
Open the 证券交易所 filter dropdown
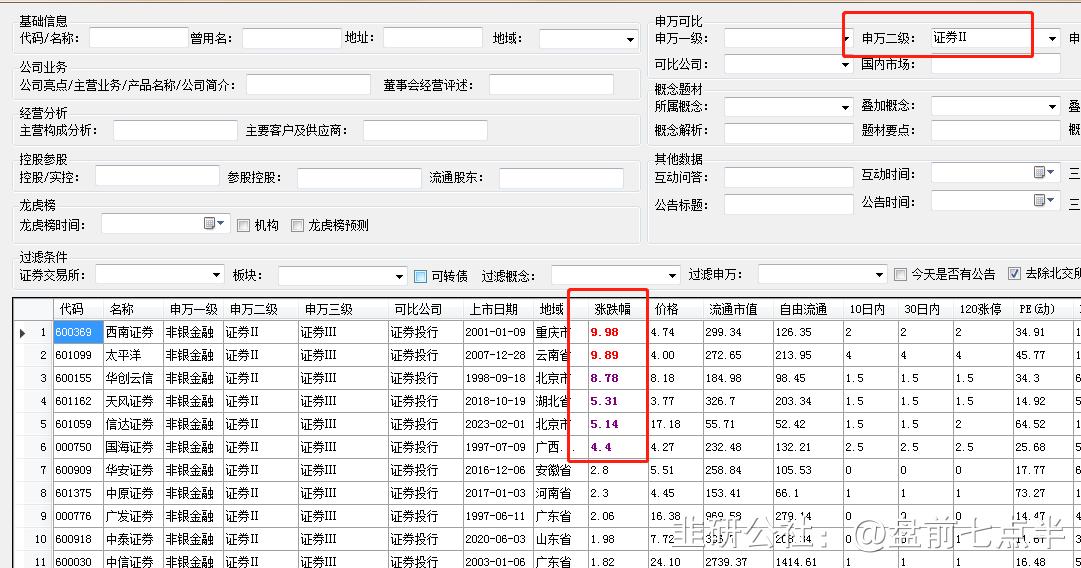[216, 275]
